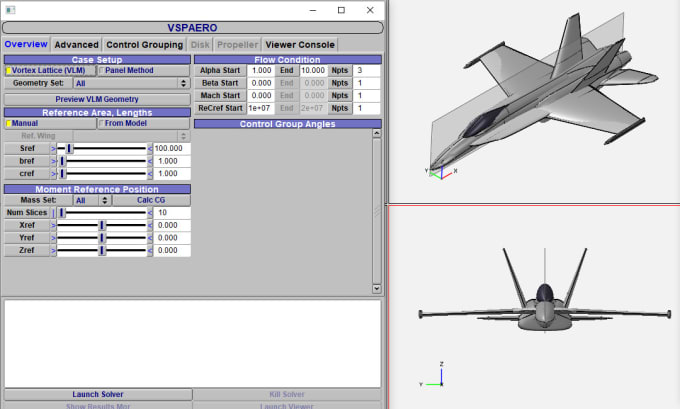Click the cref slider right arrow
This screenshot has height=409, width=680.
(150, 173)
